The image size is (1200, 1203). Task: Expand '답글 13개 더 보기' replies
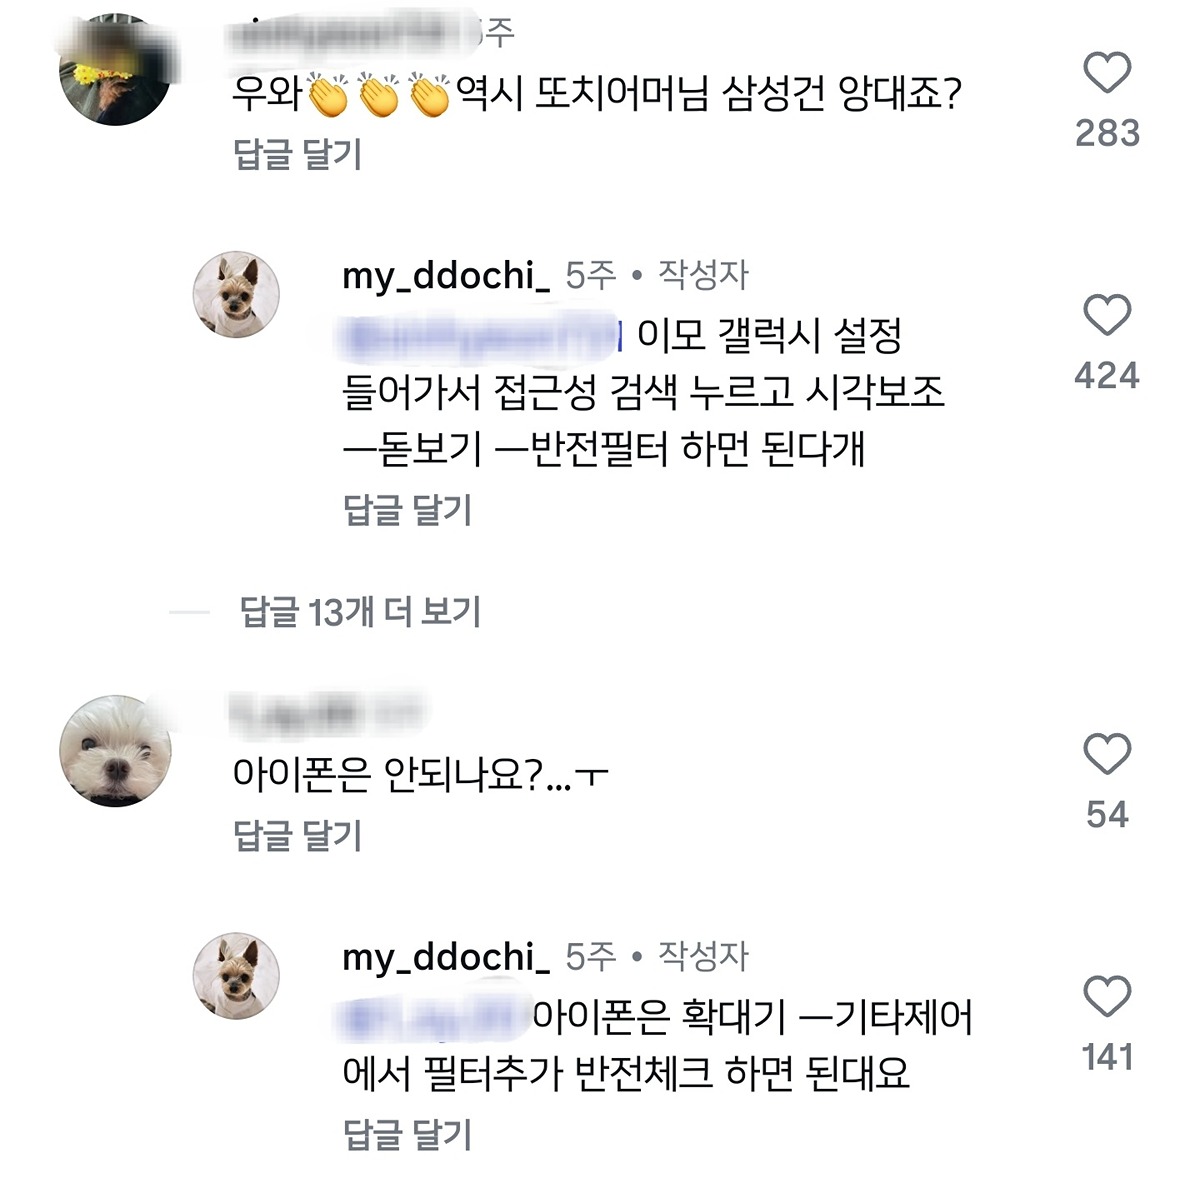point(360,612)
